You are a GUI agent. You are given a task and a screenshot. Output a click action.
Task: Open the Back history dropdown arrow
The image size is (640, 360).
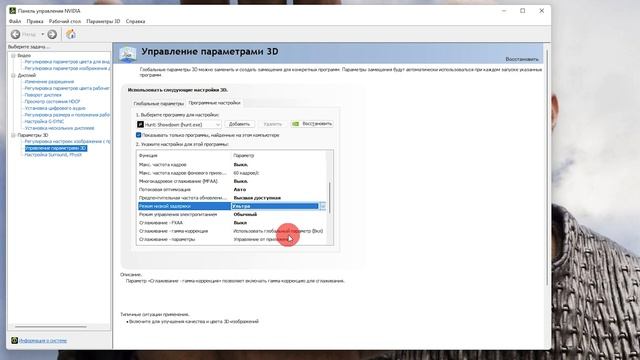[x=42, y=34]
